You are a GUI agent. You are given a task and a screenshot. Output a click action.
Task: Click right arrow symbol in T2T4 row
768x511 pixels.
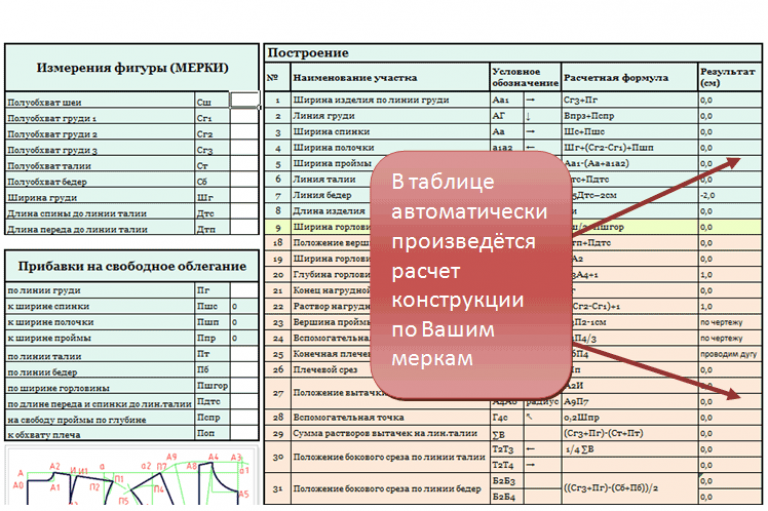click(x=531, y=465)
